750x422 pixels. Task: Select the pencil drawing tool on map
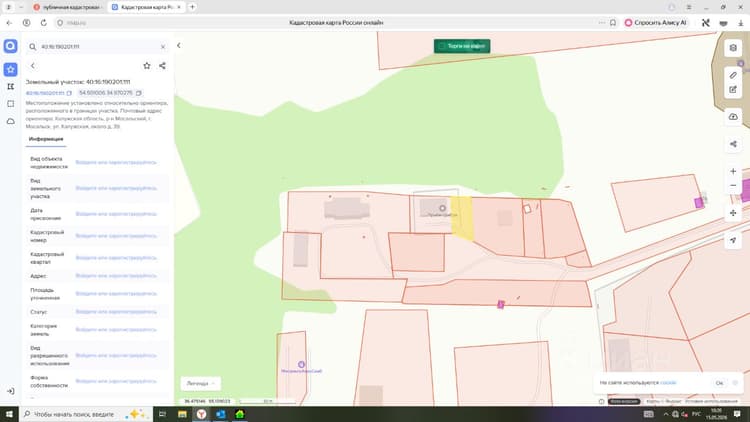click(x=733, y=75)
